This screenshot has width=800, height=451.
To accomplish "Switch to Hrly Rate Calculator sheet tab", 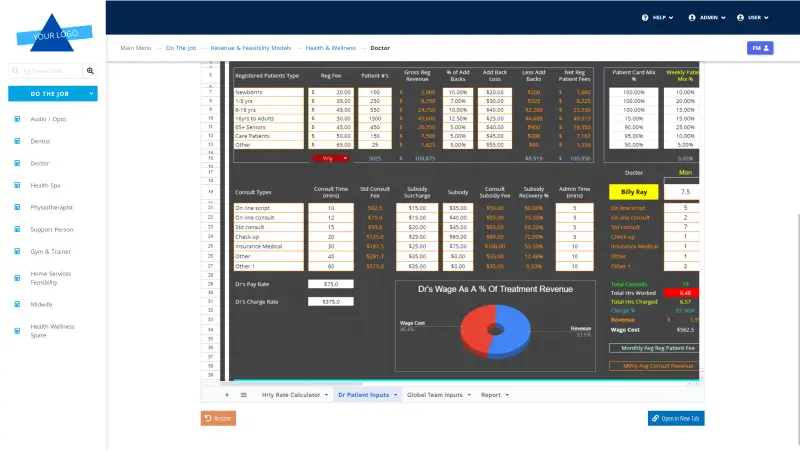I will 294,395.
